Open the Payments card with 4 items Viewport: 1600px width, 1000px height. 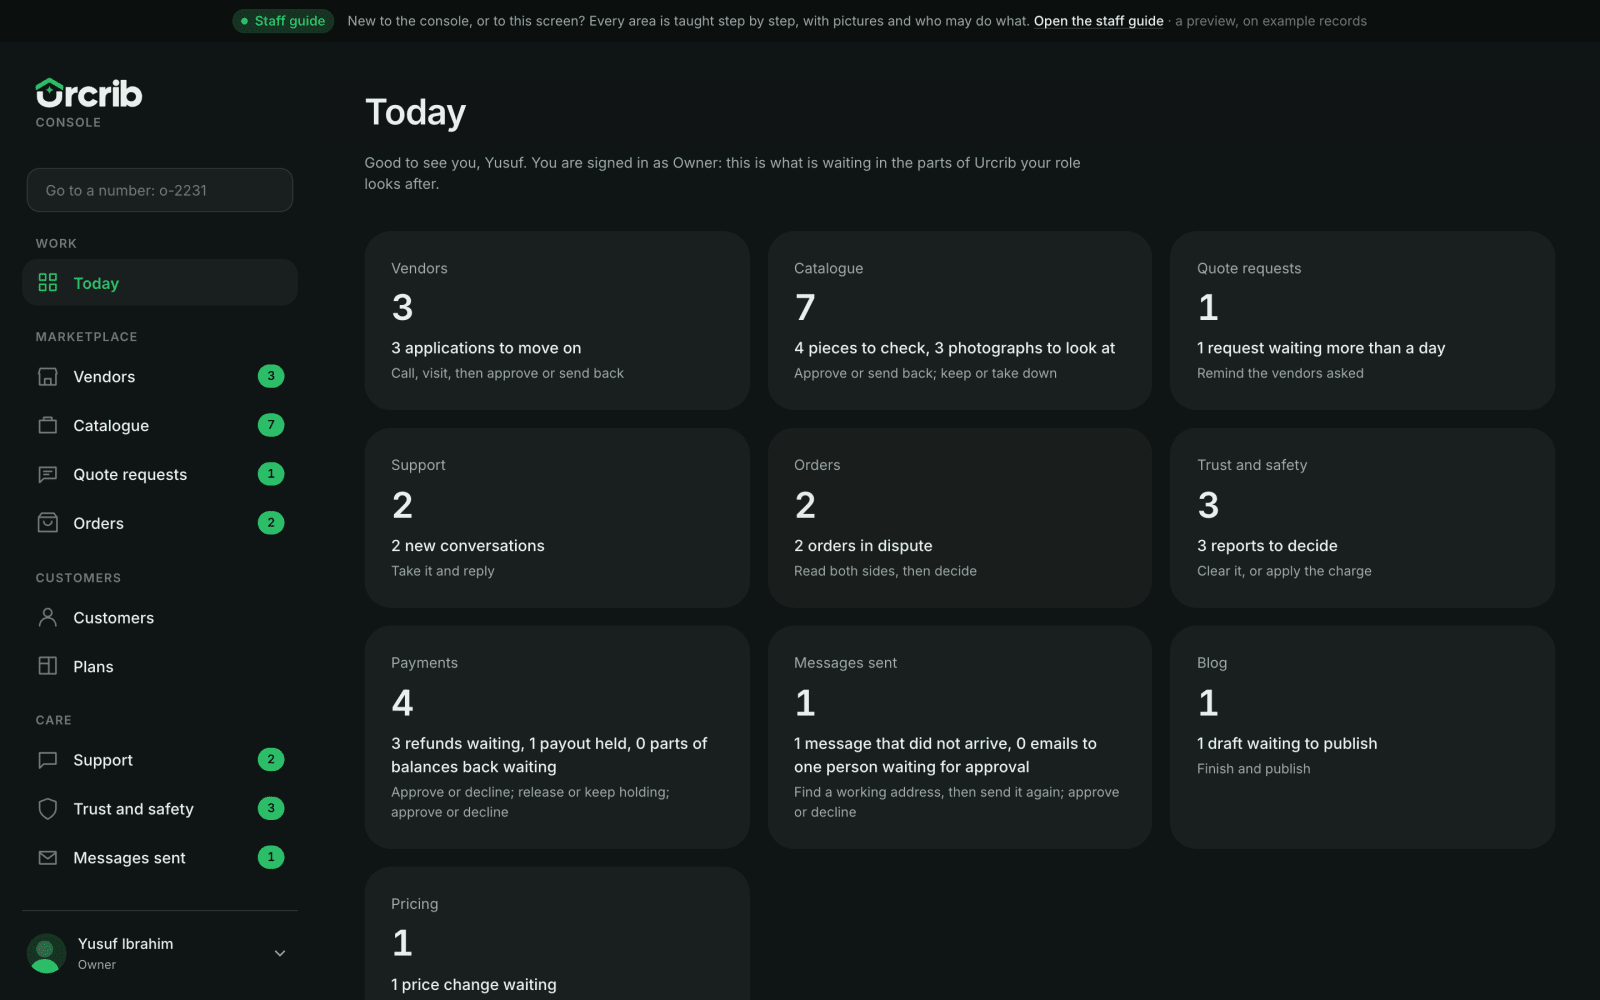tap(557, 737)
